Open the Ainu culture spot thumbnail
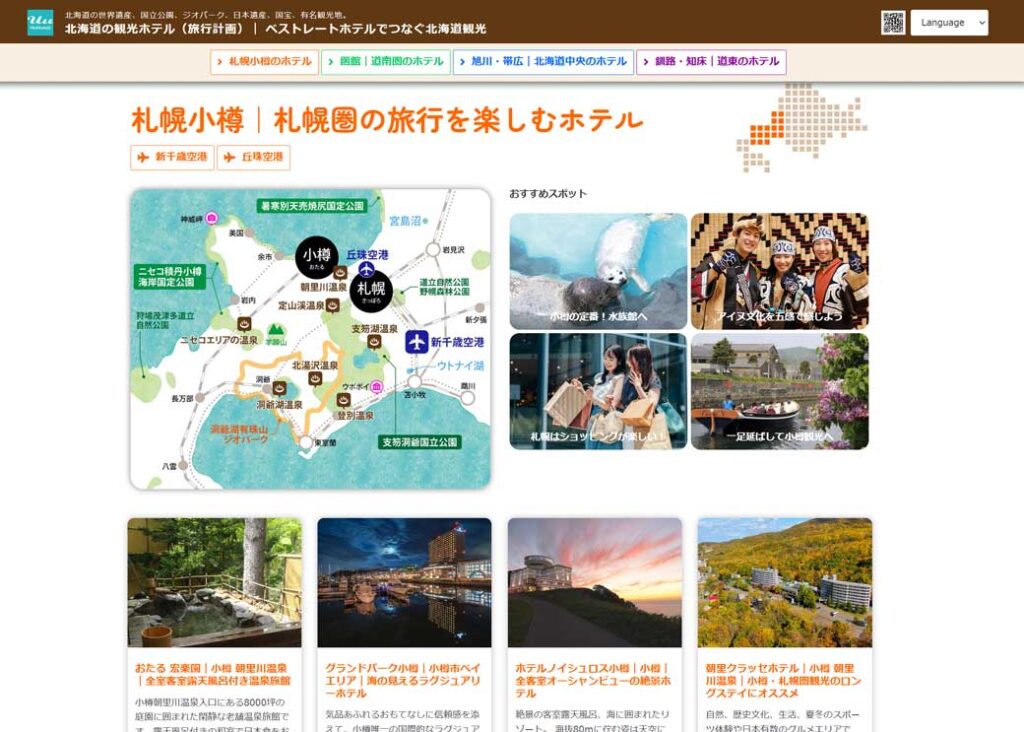Image resolution: width=1024 pixels, height=732 pixels. [779, 271]
